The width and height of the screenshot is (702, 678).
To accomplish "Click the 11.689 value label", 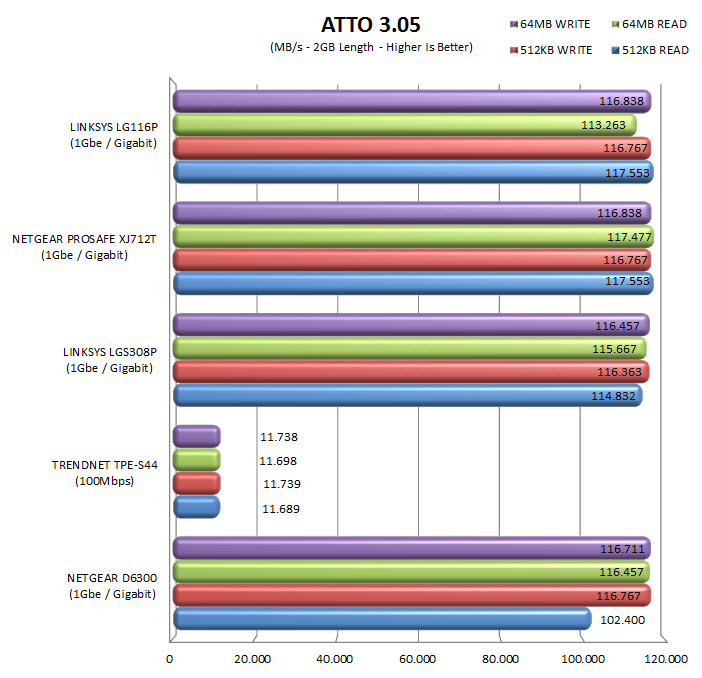I will click(x=281, y=509).
